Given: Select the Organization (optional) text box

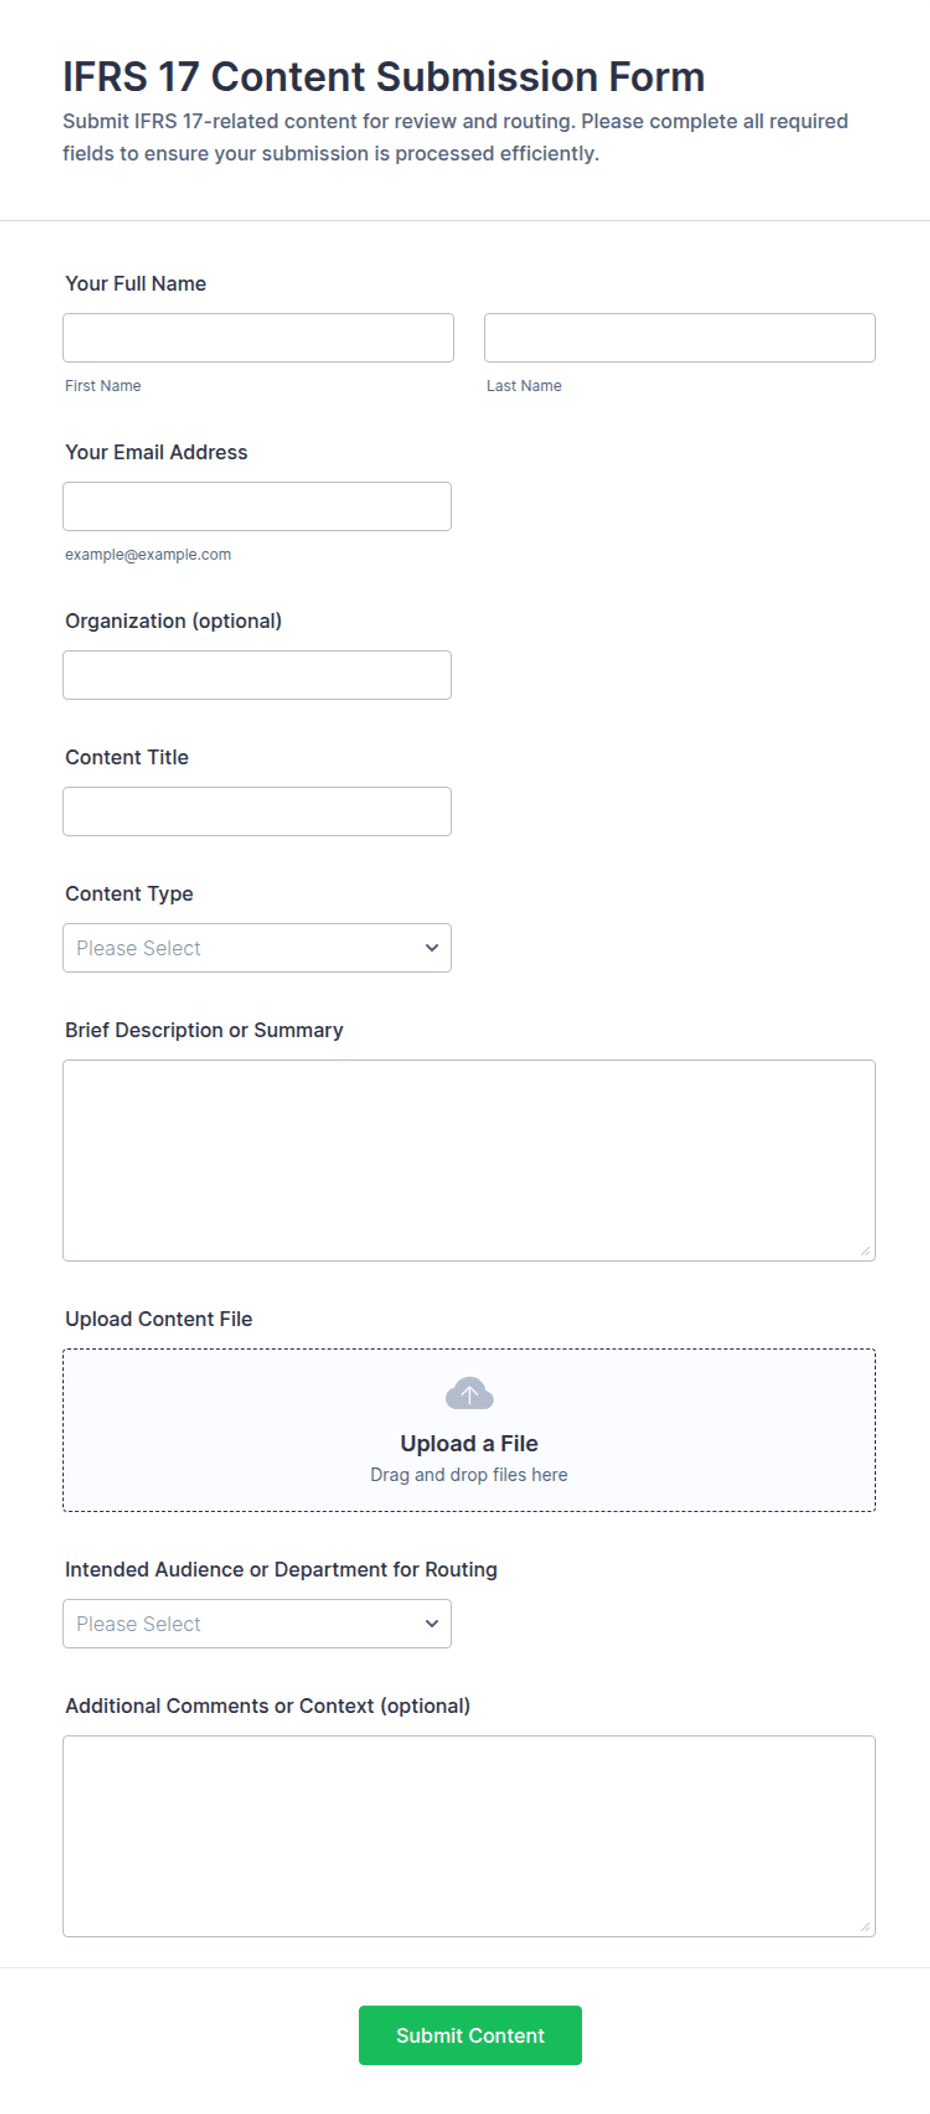Looking at the screenshot, I should pos(257,675).
